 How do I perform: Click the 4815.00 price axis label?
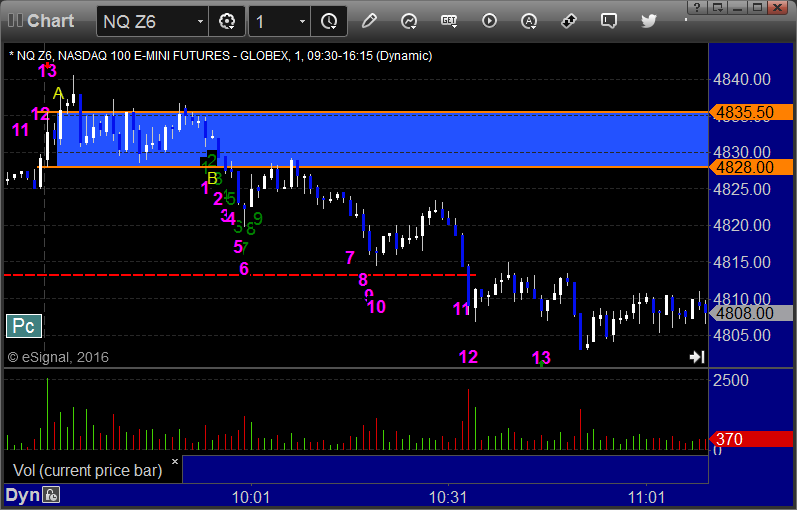(x=742, y=262)
